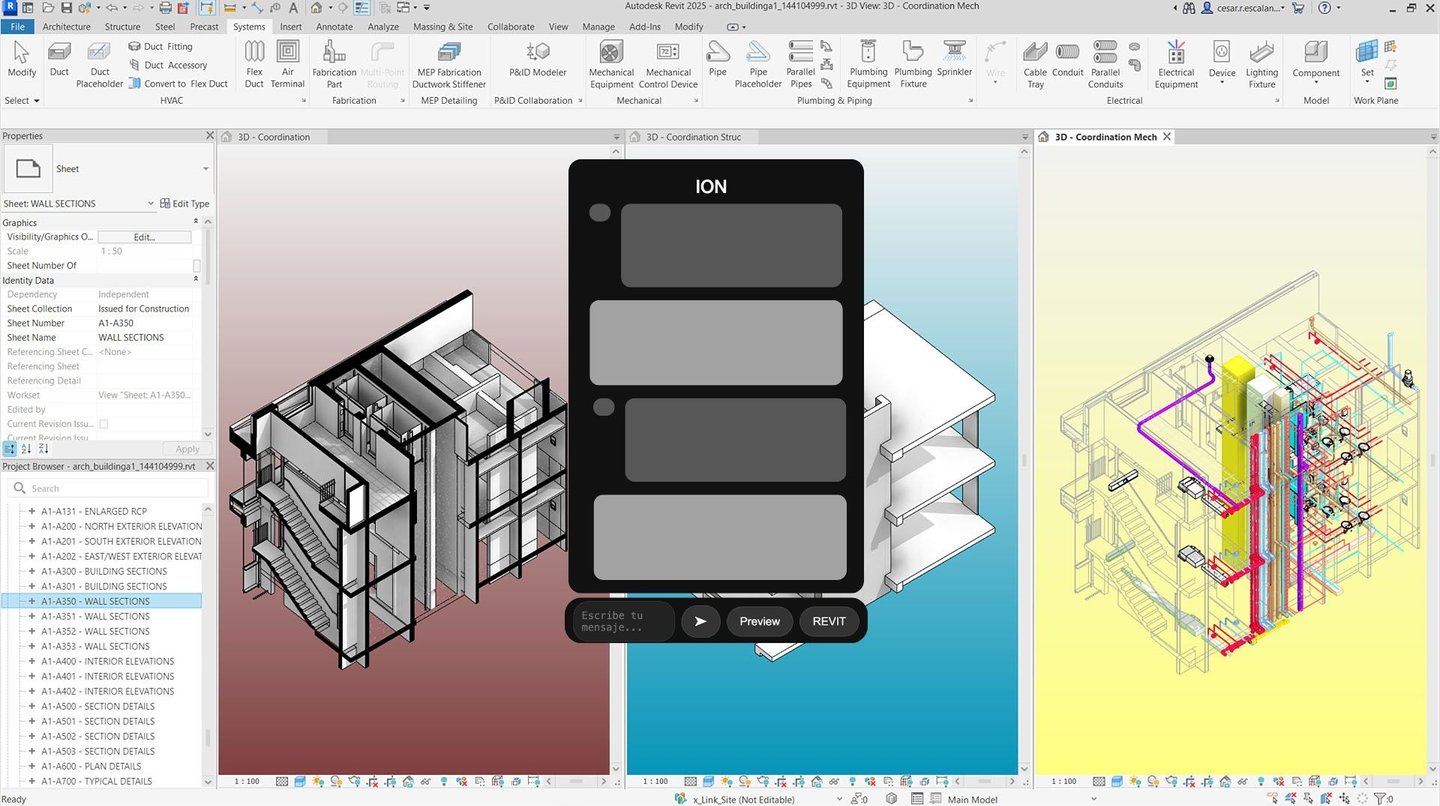The height and width of the screenshot is (806, 1440).
Task: Select the Mechanical Control Device tool
Action: 668,64
